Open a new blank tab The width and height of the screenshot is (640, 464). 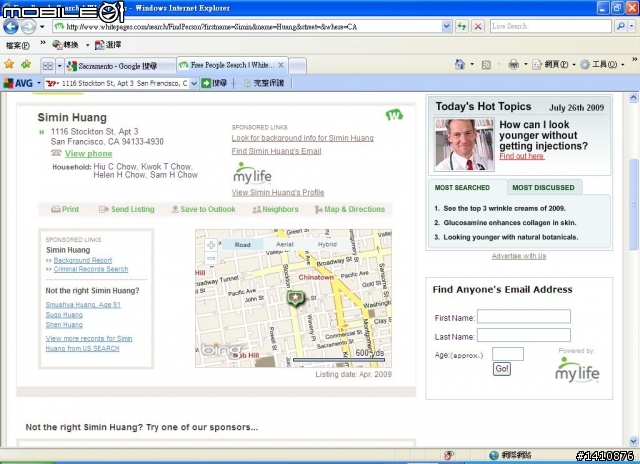click(298, 66)
